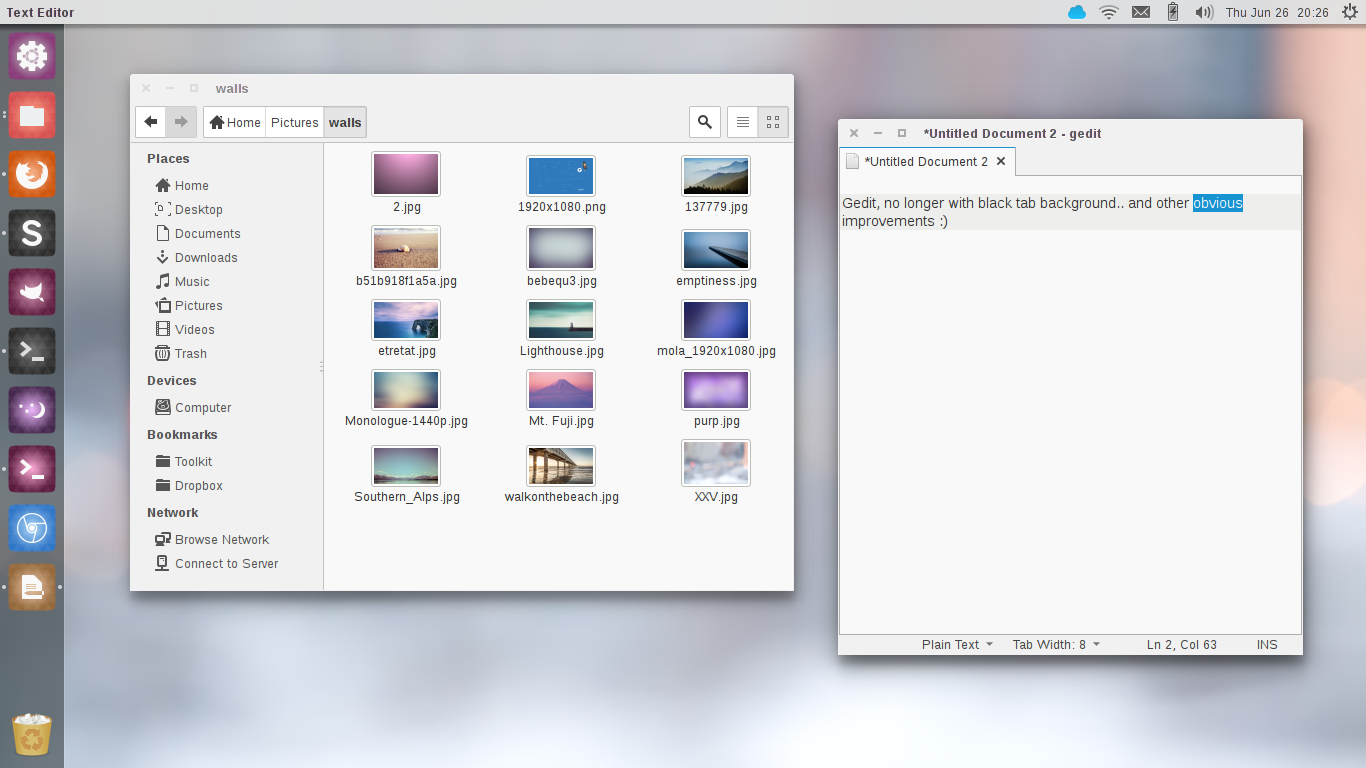Select the Mt. Fuji.jpg thumbnail
The height and width of the screenshot is (768, 1366).
tap(561, 390)
